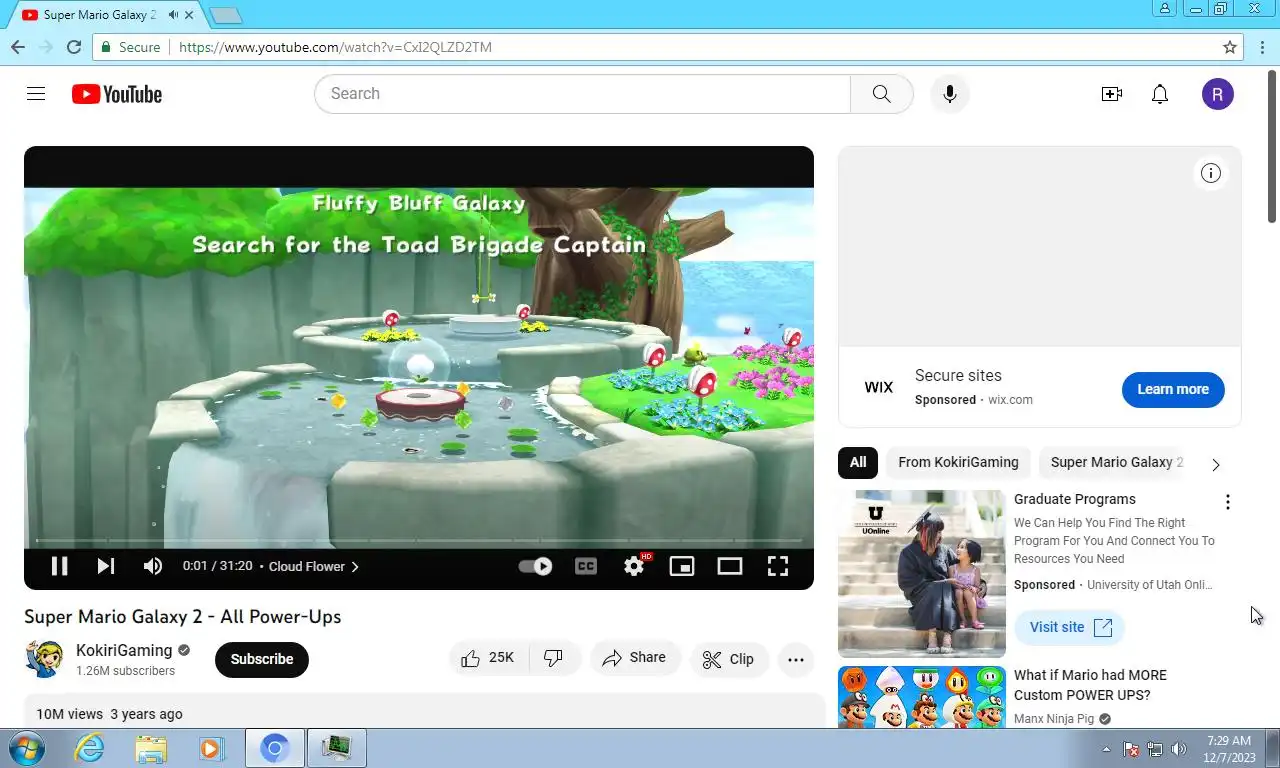Viewport: 1280px width, 768px height.
Task: Click the search magnifier button
Action: 881,94
